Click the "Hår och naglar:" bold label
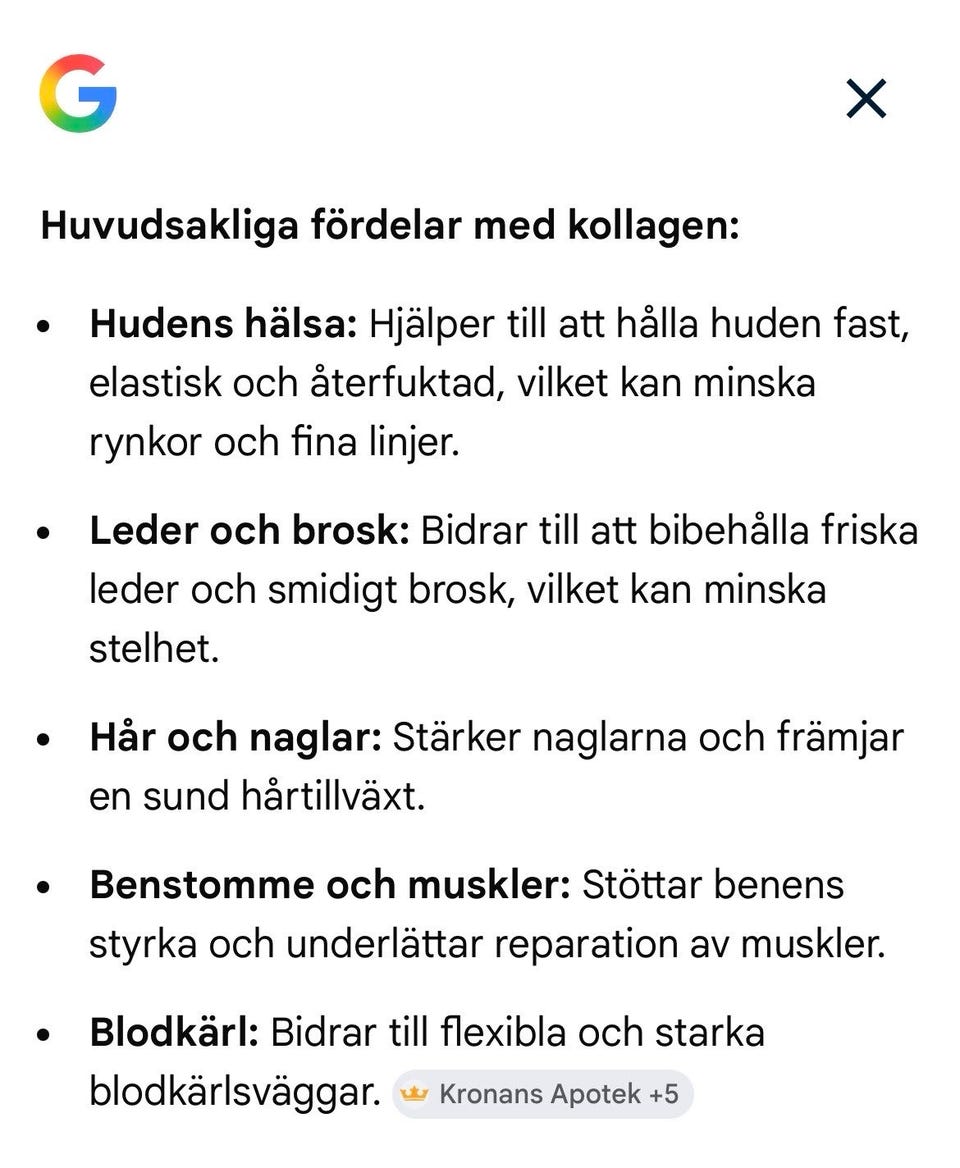The image size is (960, 1168). (x=236, y=738)
